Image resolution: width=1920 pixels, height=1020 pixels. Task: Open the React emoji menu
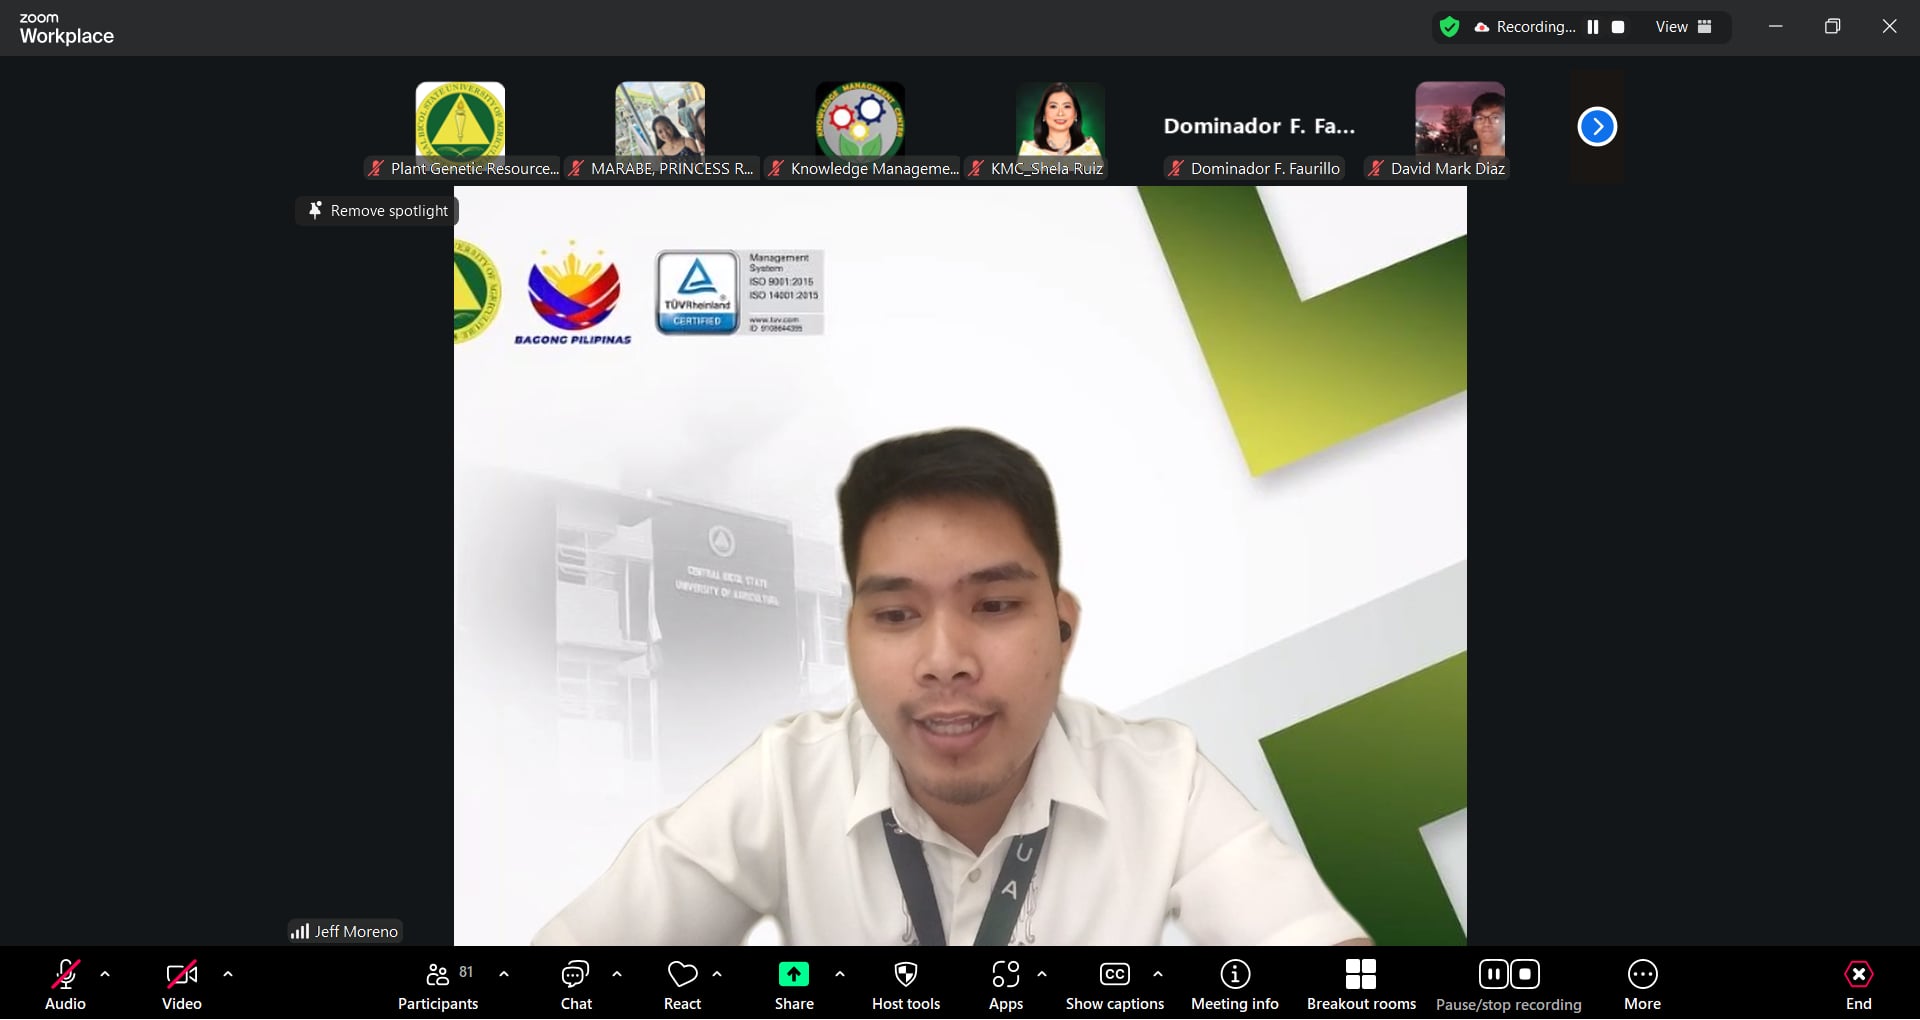tap(682, 985)
